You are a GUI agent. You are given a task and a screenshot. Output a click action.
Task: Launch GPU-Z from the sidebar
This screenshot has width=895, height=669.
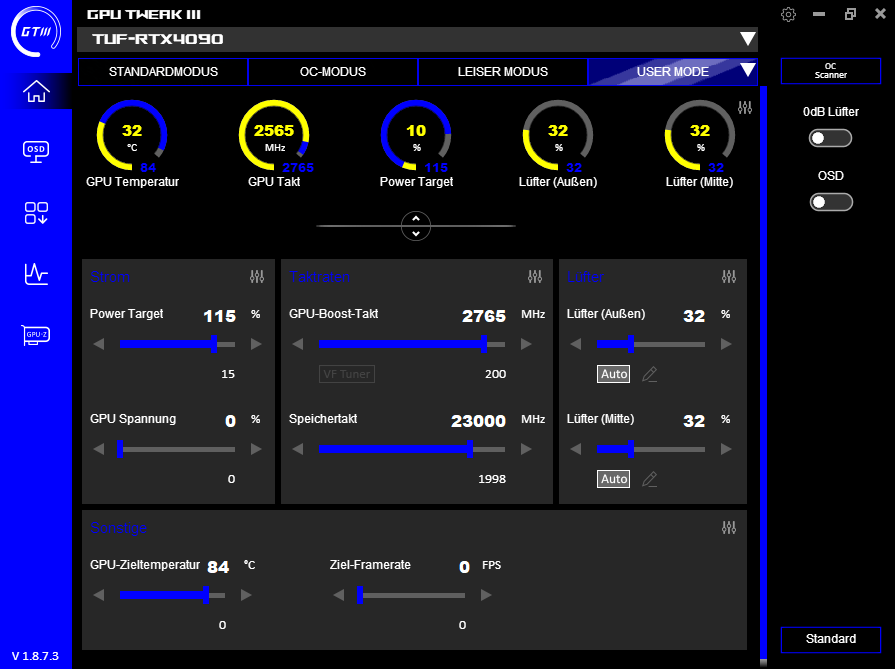pos(36,334)
